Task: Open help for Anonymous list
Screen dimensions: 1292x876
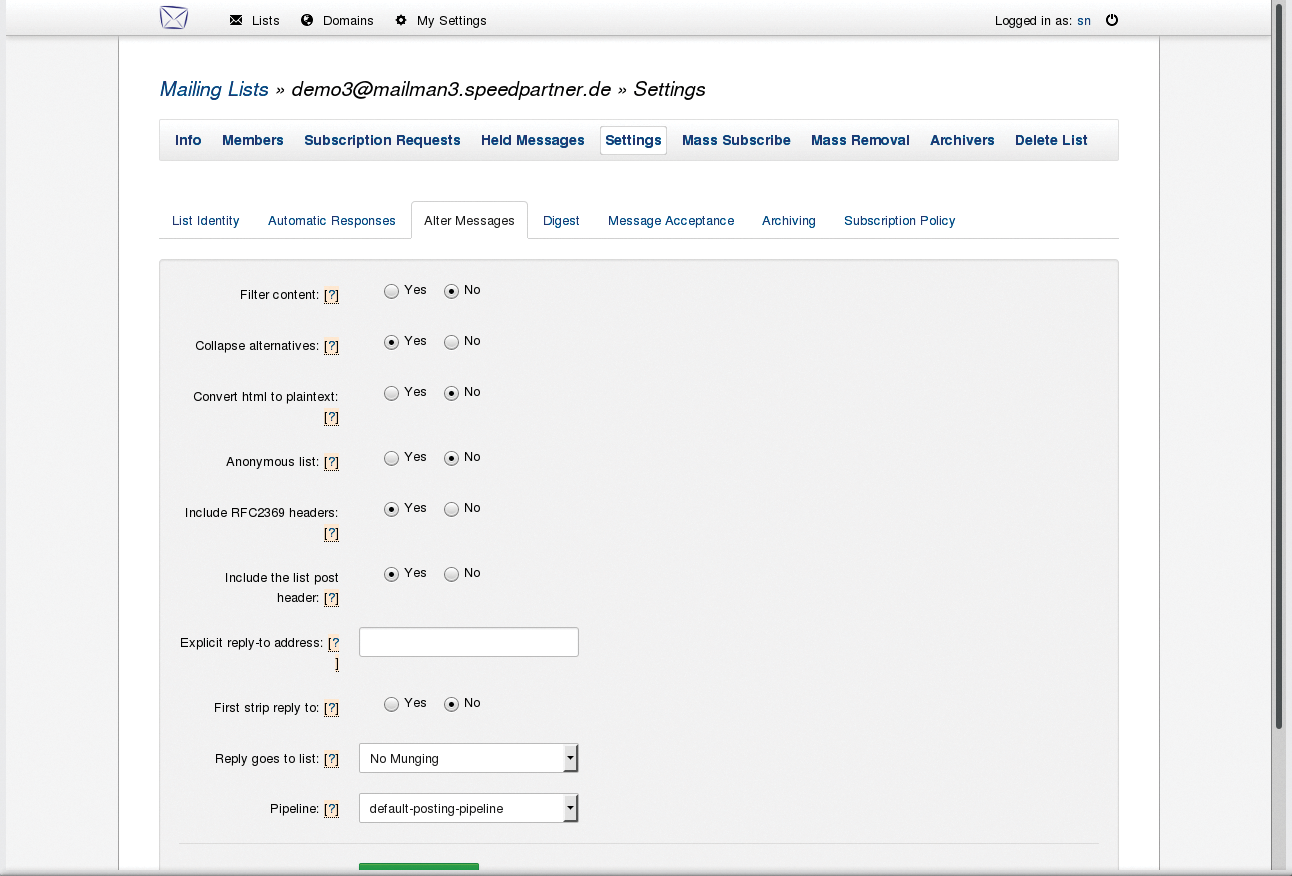Action: coord(331,461)
